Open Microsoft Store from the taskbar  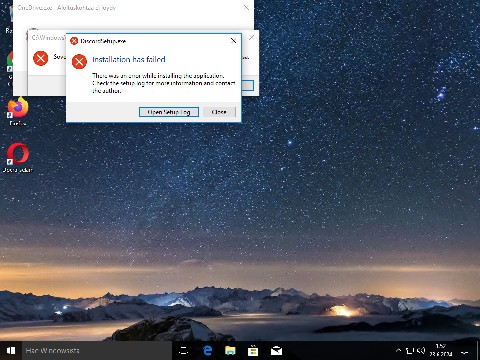pyautogui.click(x=253, y=351)
